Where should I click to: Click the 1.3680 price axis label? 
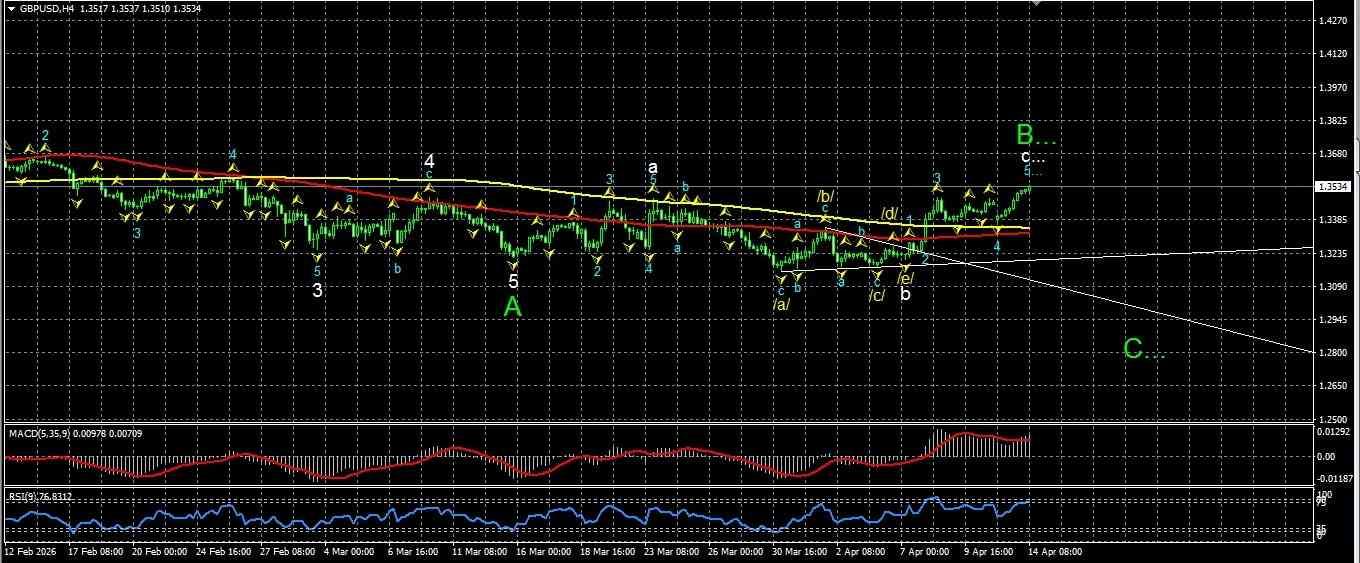pos(1331,154)
